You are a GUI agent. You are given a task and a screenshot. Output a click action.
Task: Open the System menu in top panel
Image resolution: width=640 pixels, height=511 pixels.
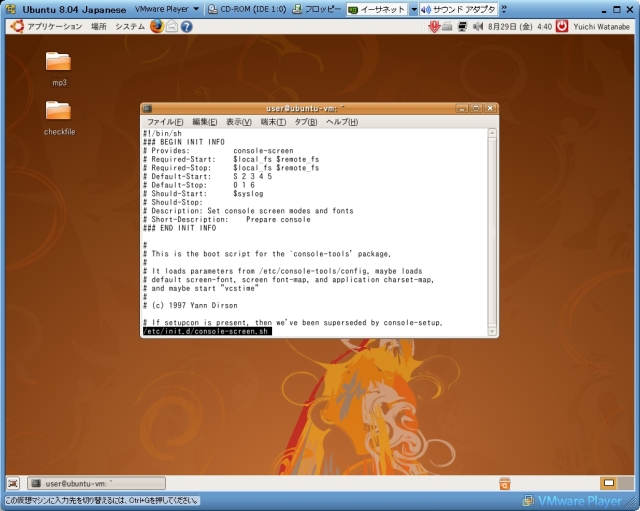(130, 27)
